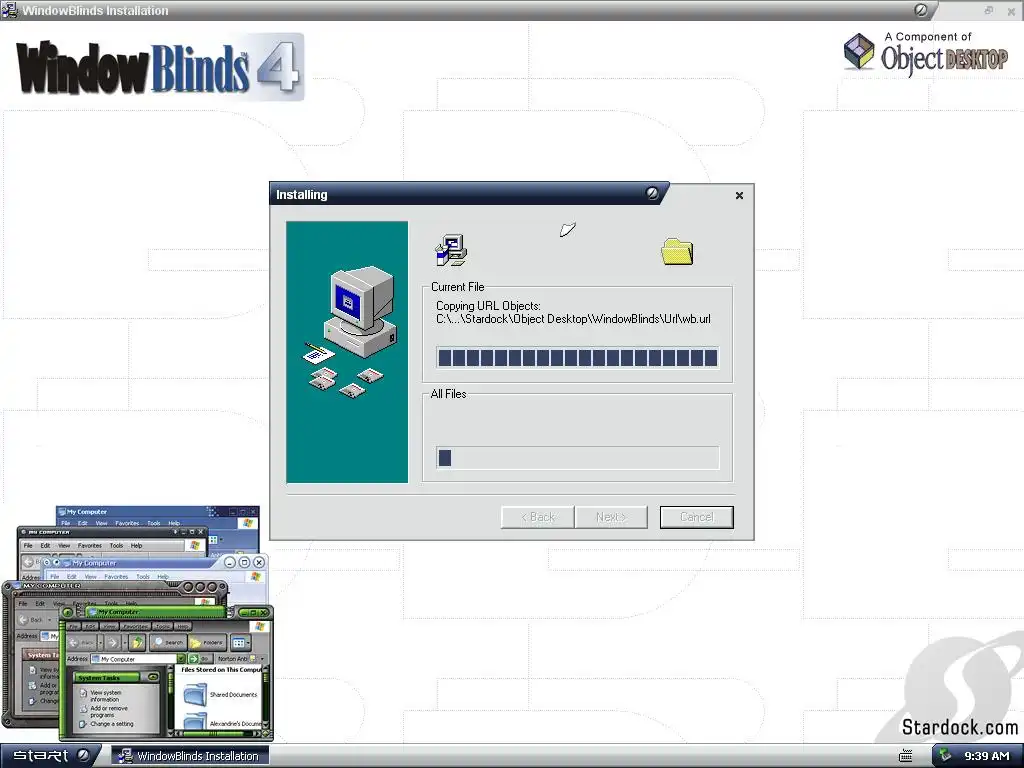Select WindowBlinds Installation taskbar button
This screenshot has width=1024, height=768.
pos(189,756)
